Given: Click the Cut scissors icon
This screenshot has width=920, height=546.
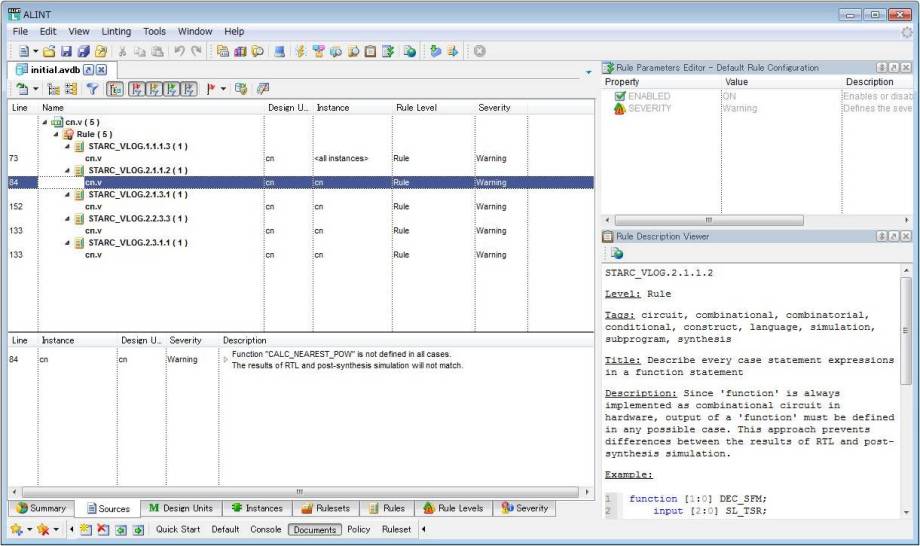Looking at the screenshot, I should [x=123, y=52].
